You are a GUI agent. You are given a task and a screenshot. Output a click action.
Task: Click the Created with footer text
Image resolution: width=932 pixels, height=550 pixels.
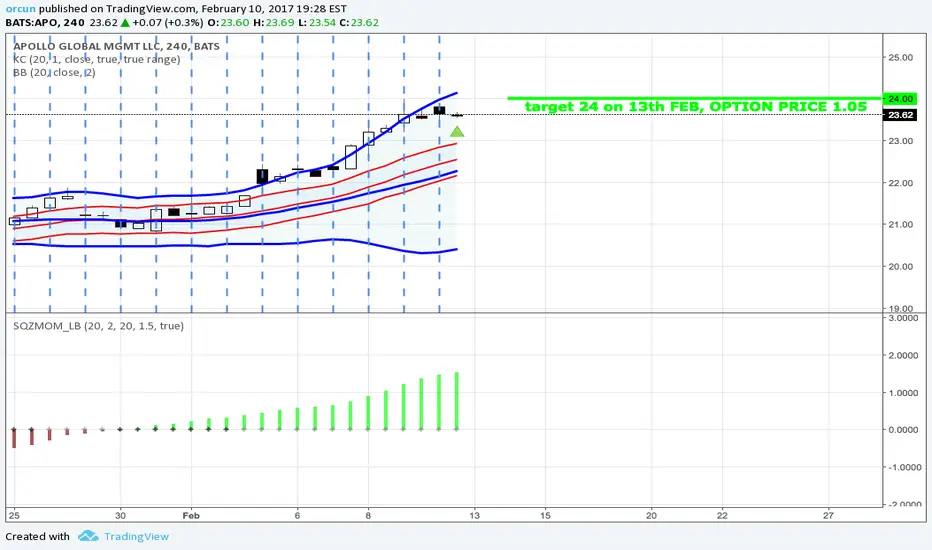point(37,536)
